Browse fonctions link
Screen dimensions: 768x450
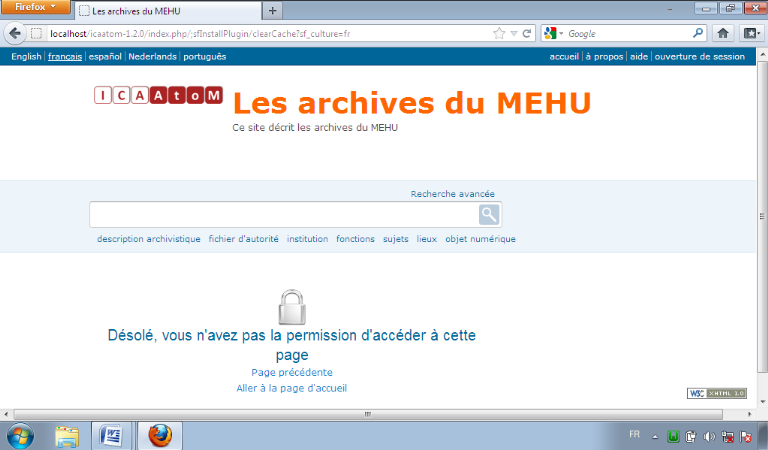pyautogui.click(x=355, y=239)
